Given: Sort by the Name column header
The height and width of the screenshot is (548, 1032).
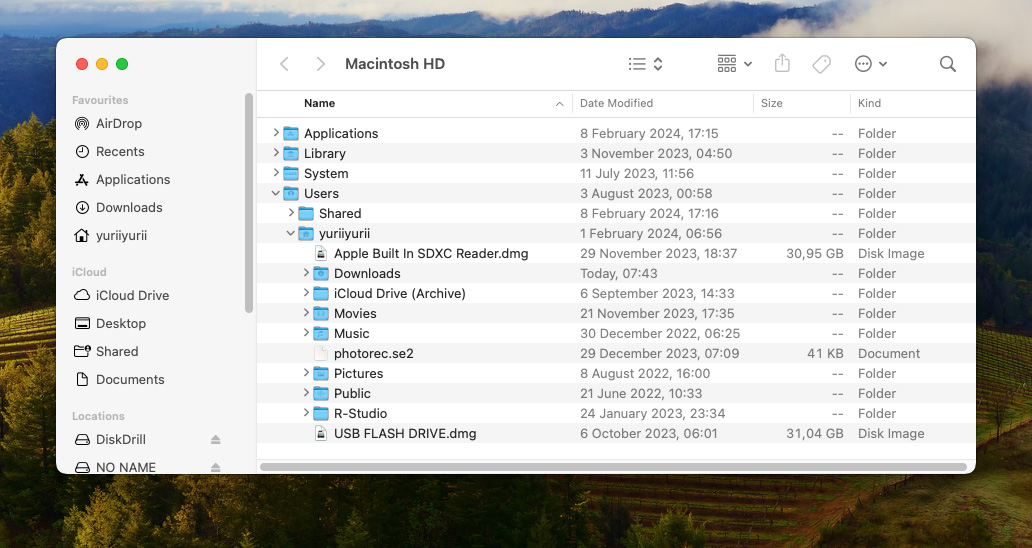Looking at the screenshot, I should [x=319, y=103].
